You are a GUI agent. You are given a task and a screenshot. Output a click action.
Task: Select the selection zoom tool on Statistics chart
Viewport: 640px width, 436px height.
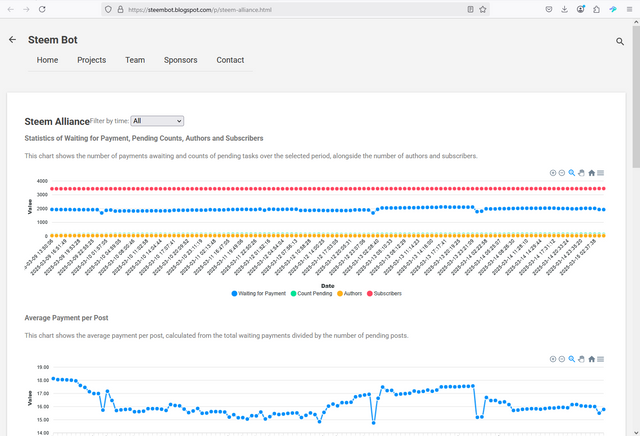[x=572, y=173]
